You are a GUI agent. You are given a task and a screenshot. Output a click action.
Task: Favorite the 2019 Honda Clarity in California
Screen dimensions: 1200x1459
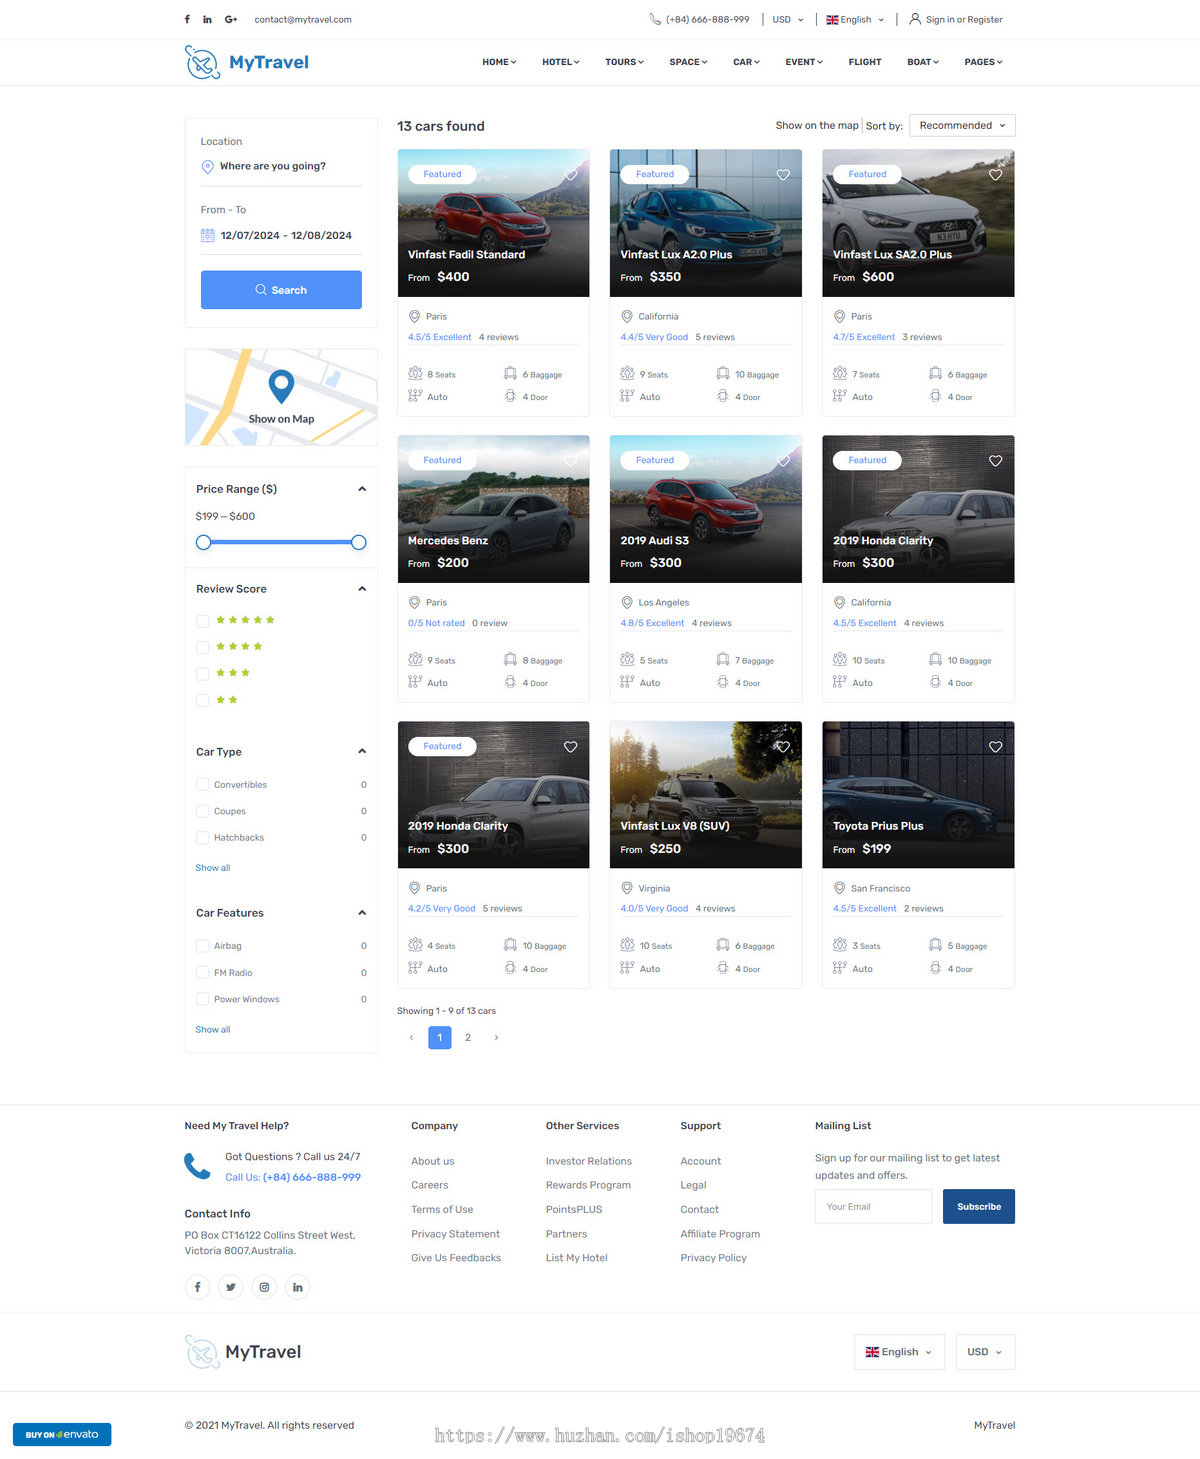(x=996, y=461)
